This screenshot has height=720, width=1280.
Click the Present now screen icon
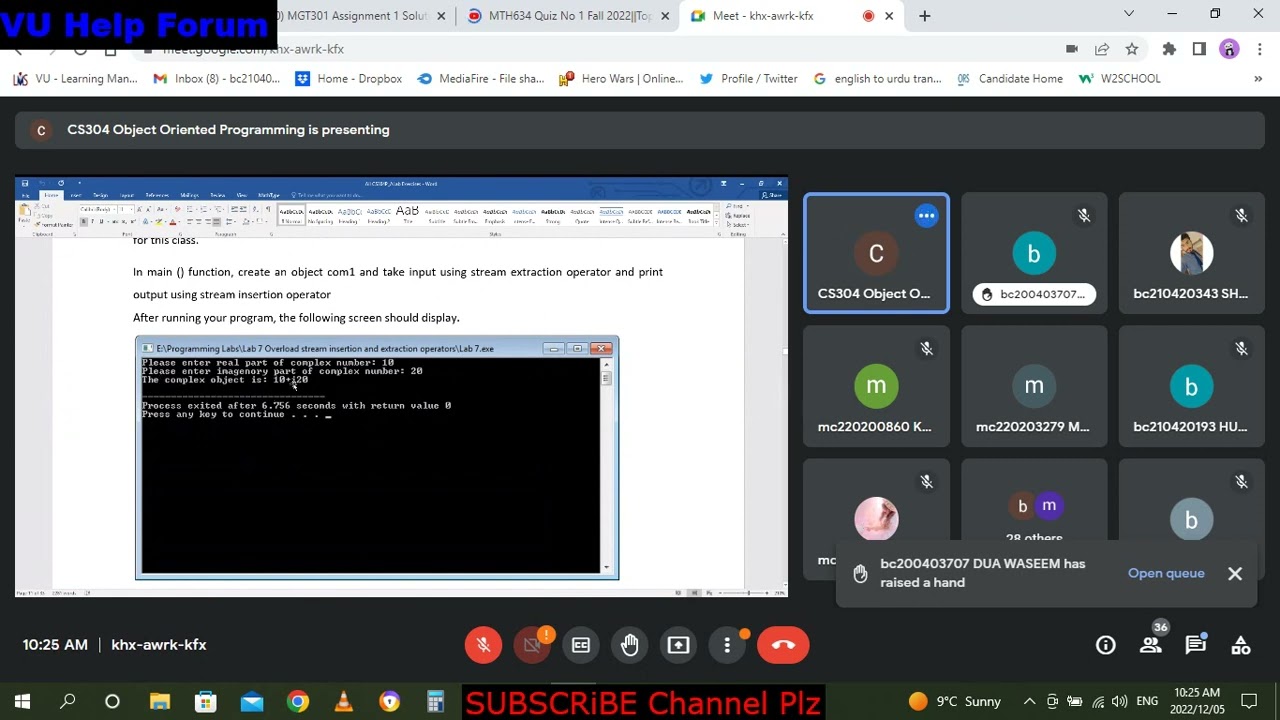[x=679, y=645]
